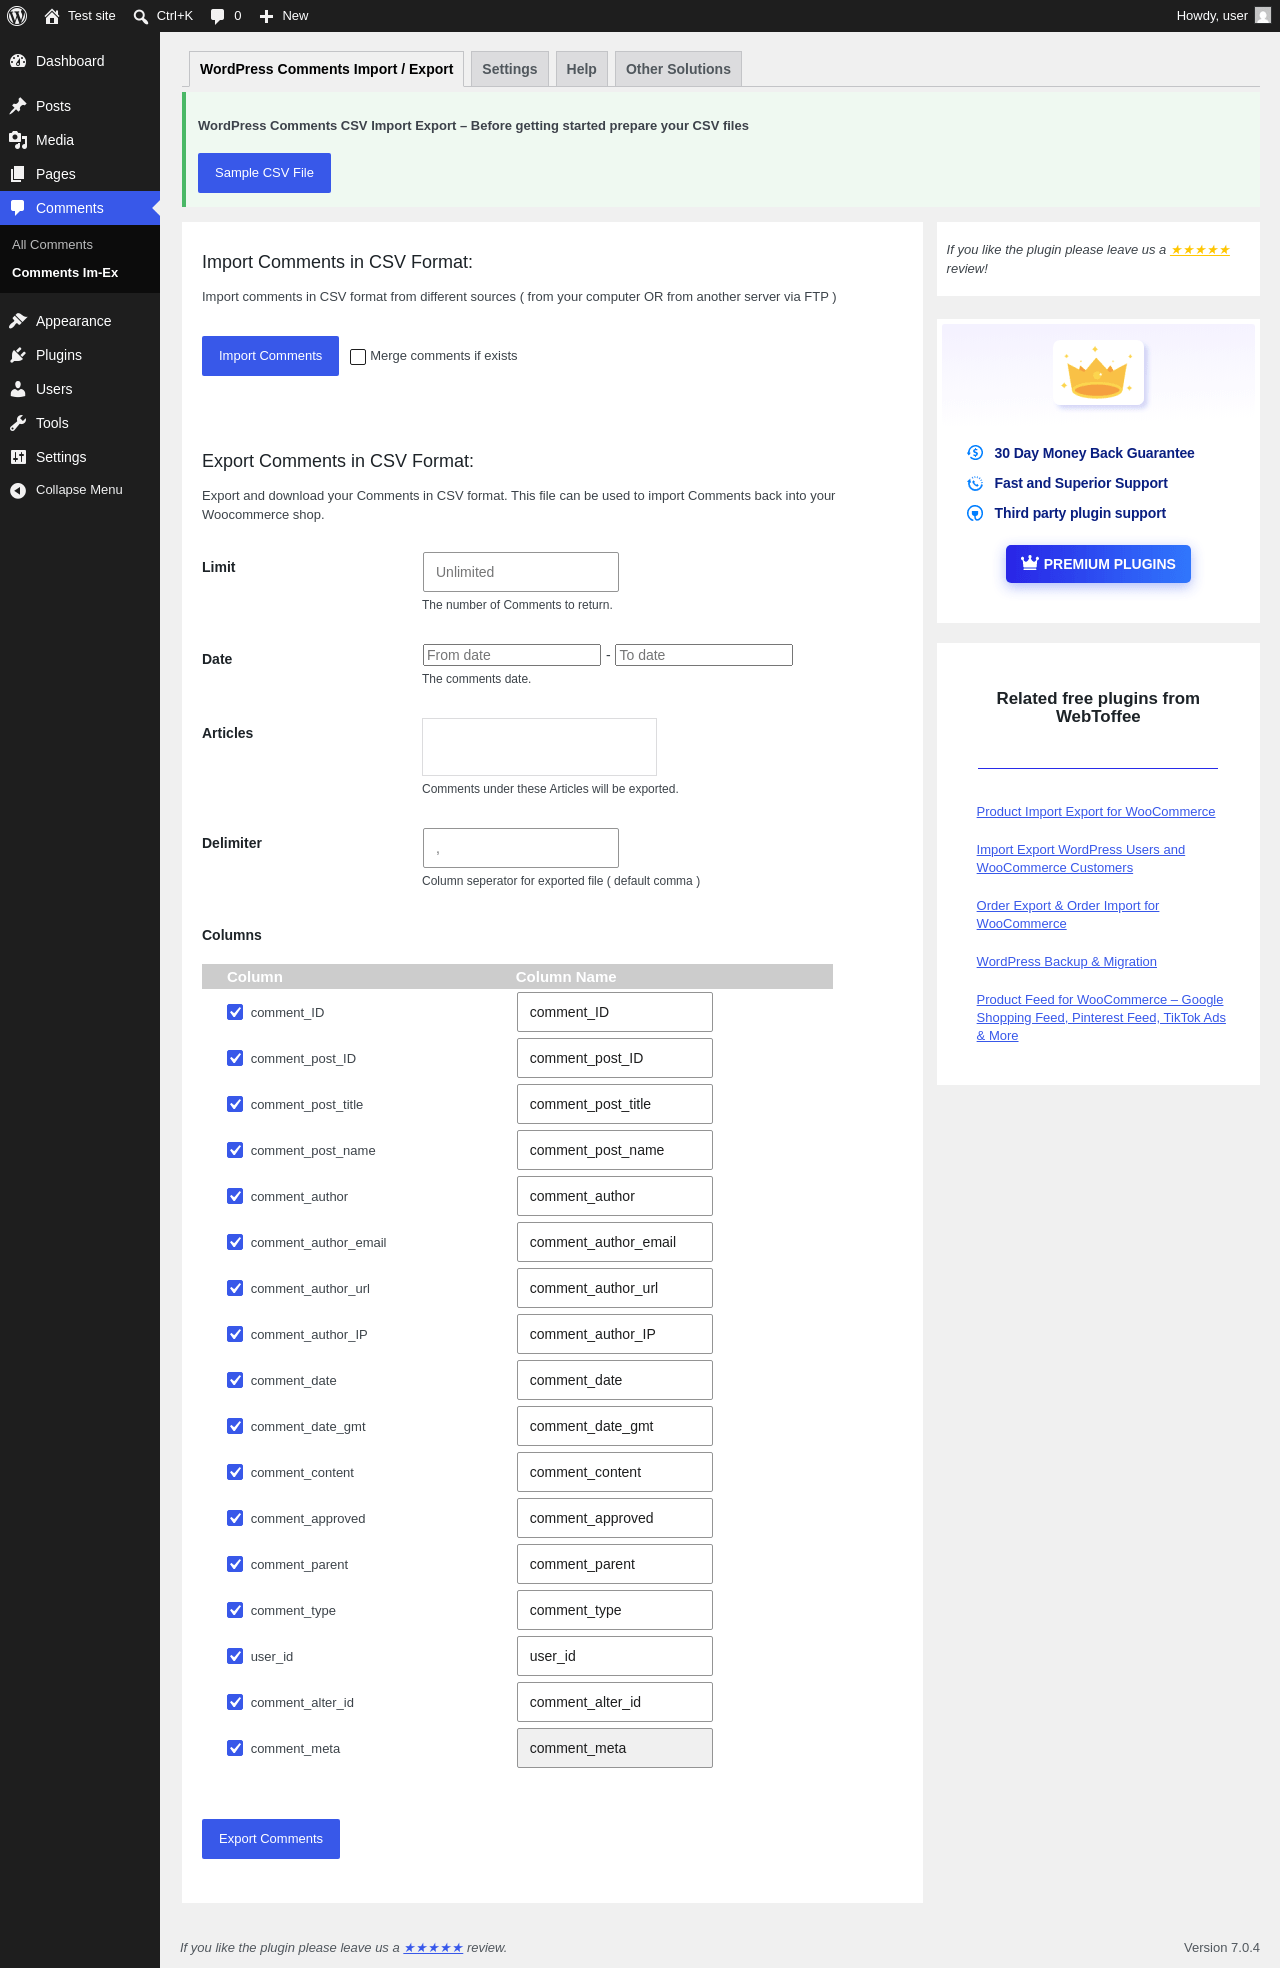The height and width of the screenshot is (1968, 1280).
Task: Click the Settings sliders icon in sidebar
Action: pos(18,457)
